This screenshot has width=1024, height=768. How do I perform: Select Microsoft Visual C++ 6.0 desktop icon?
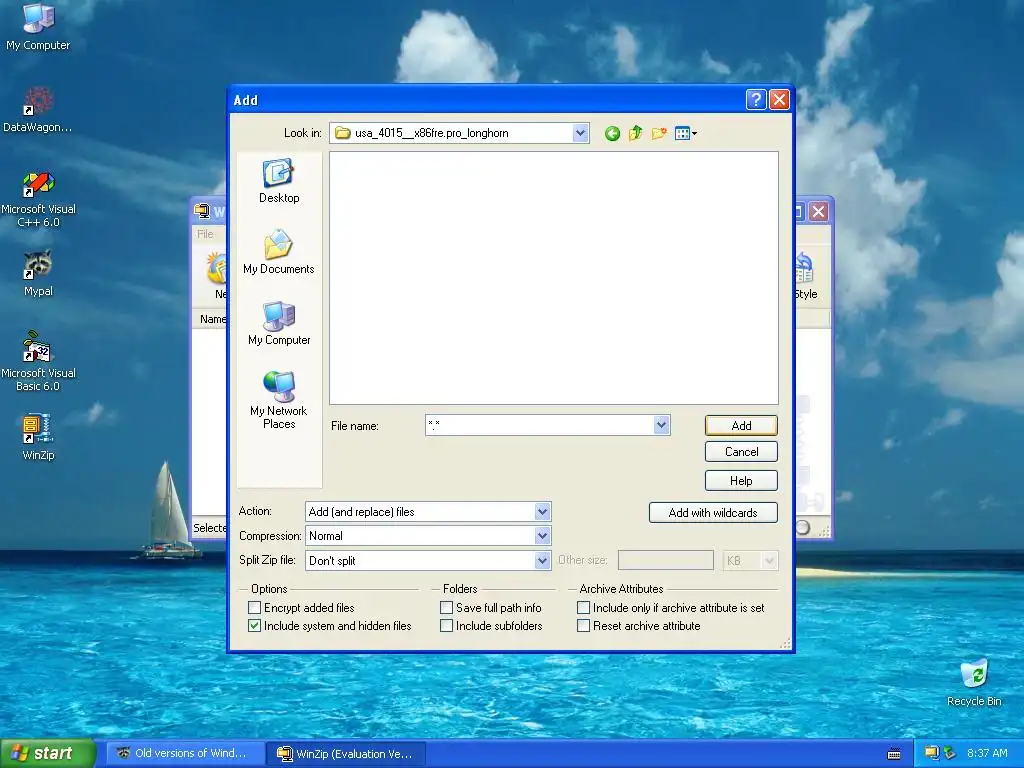tap(38, 199)
